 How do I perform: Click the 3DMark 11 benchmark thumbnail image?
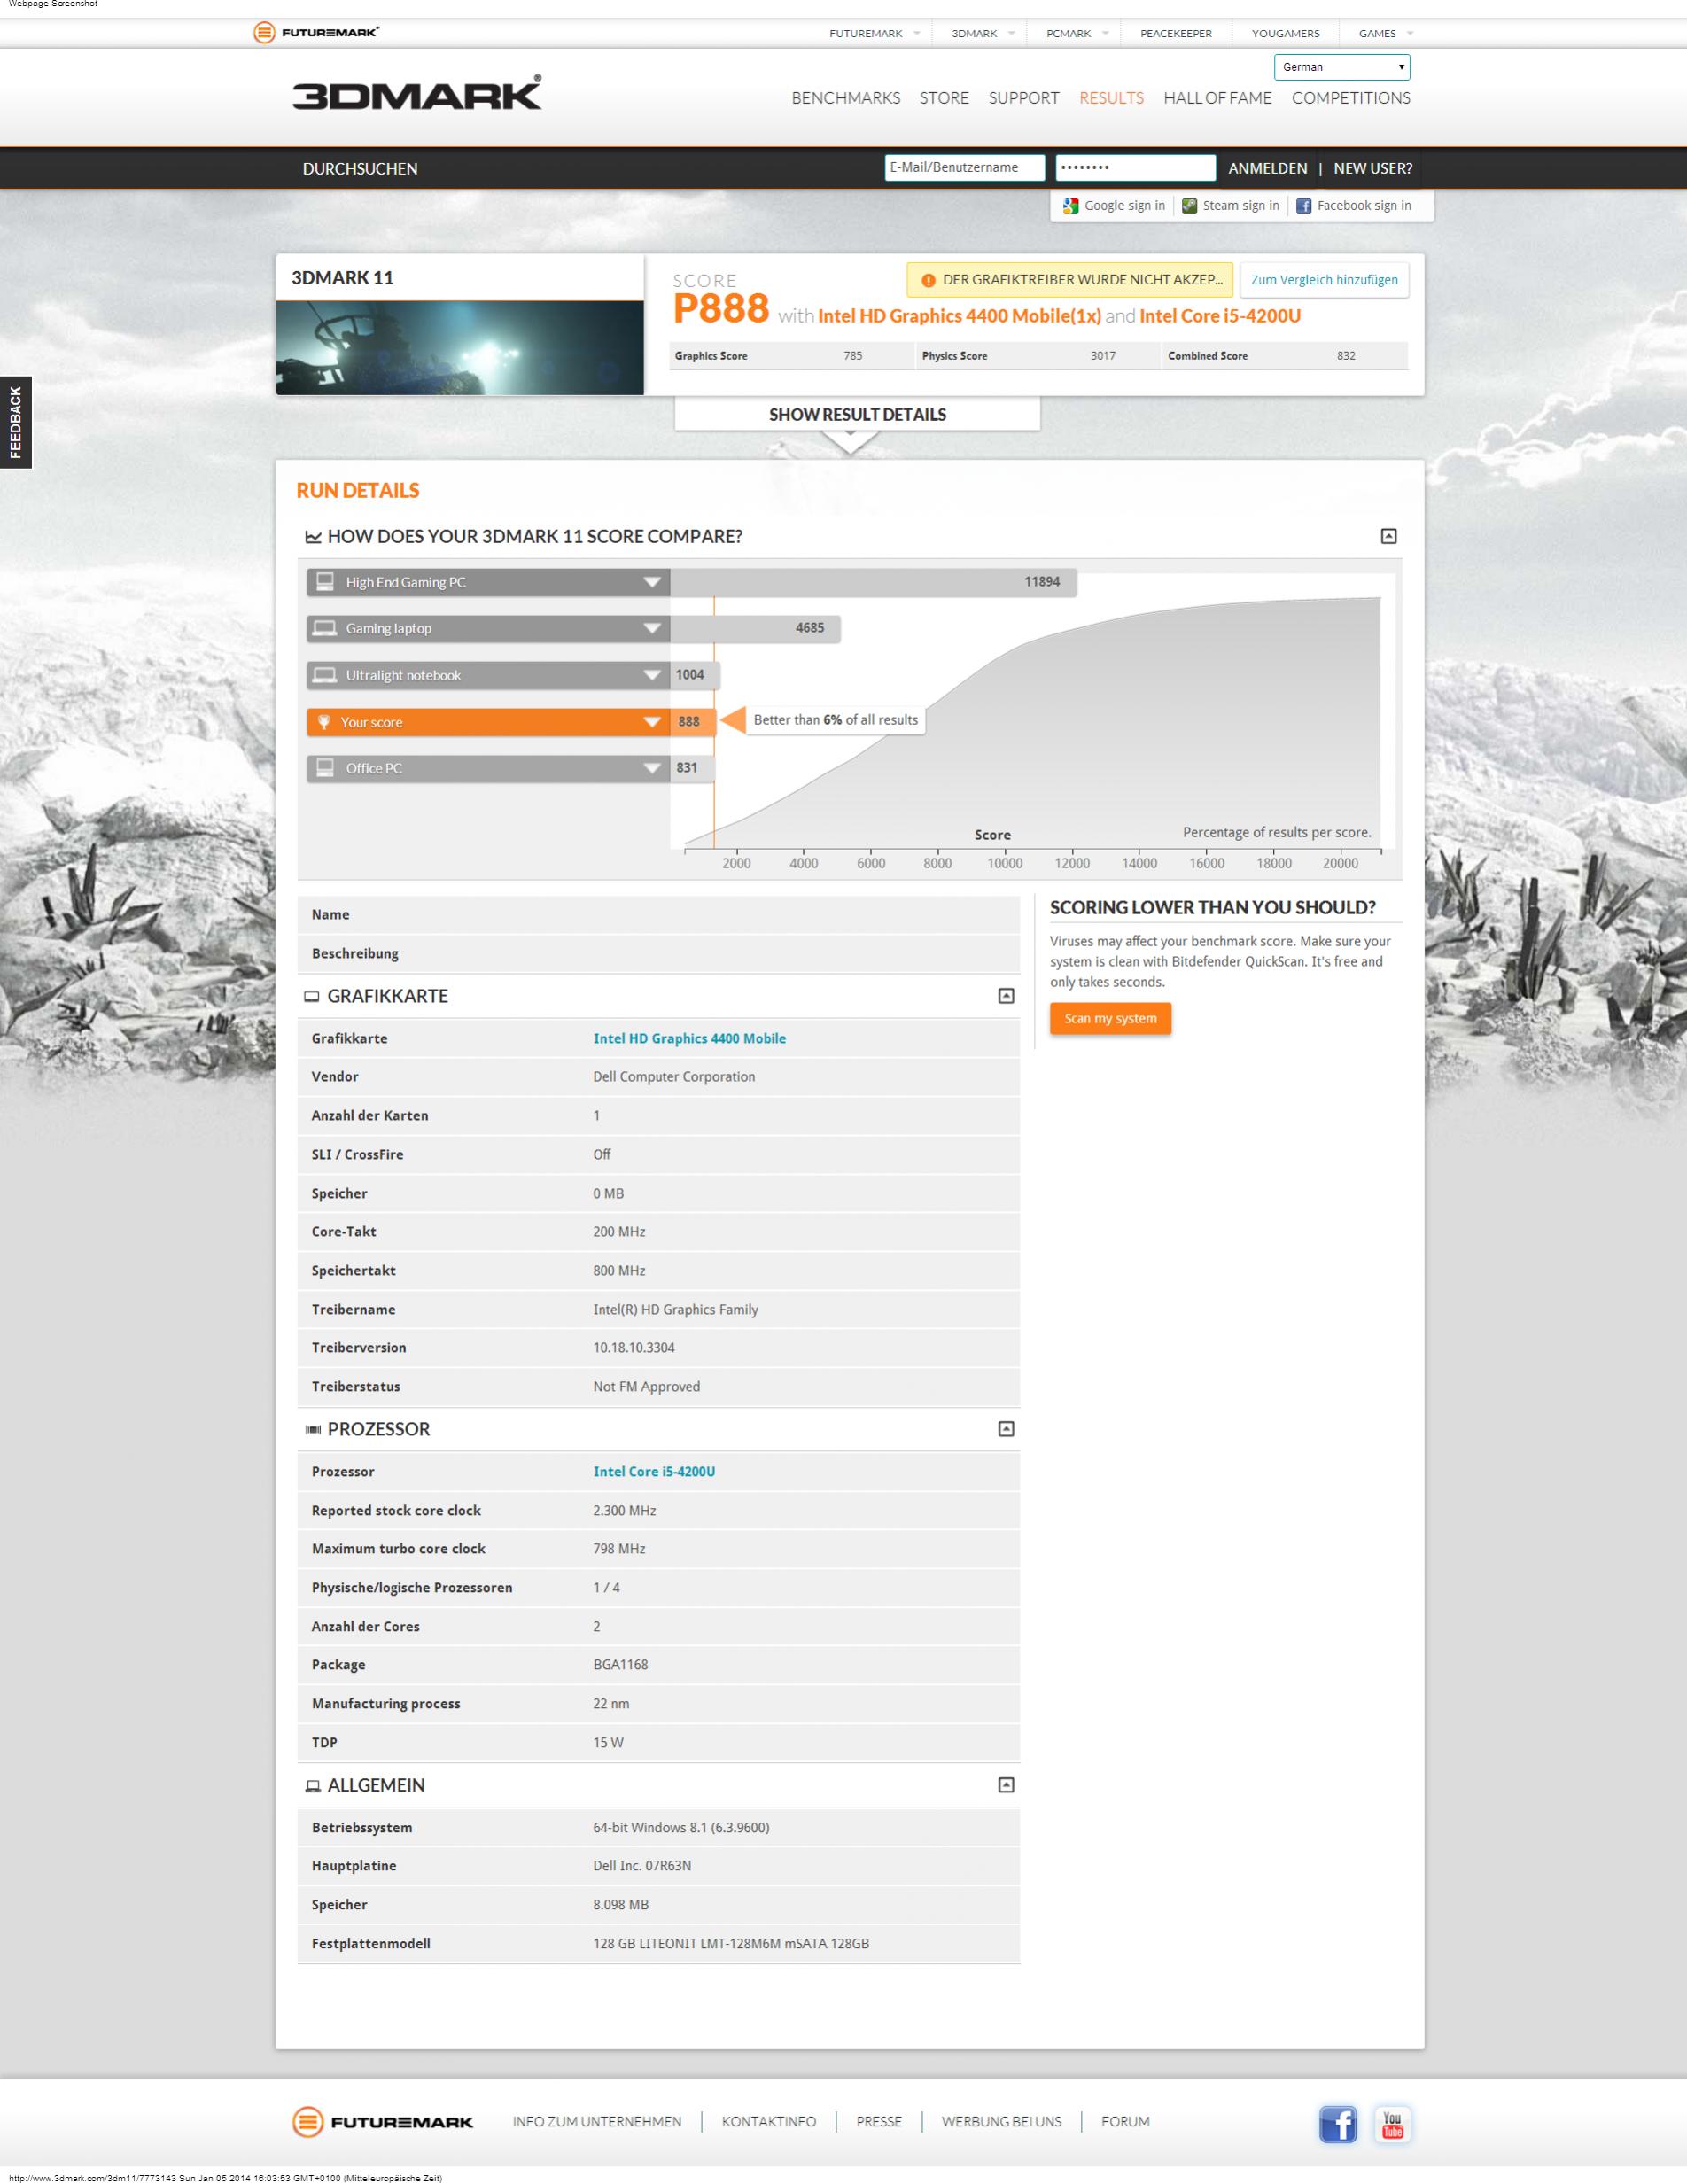[460, 347]
